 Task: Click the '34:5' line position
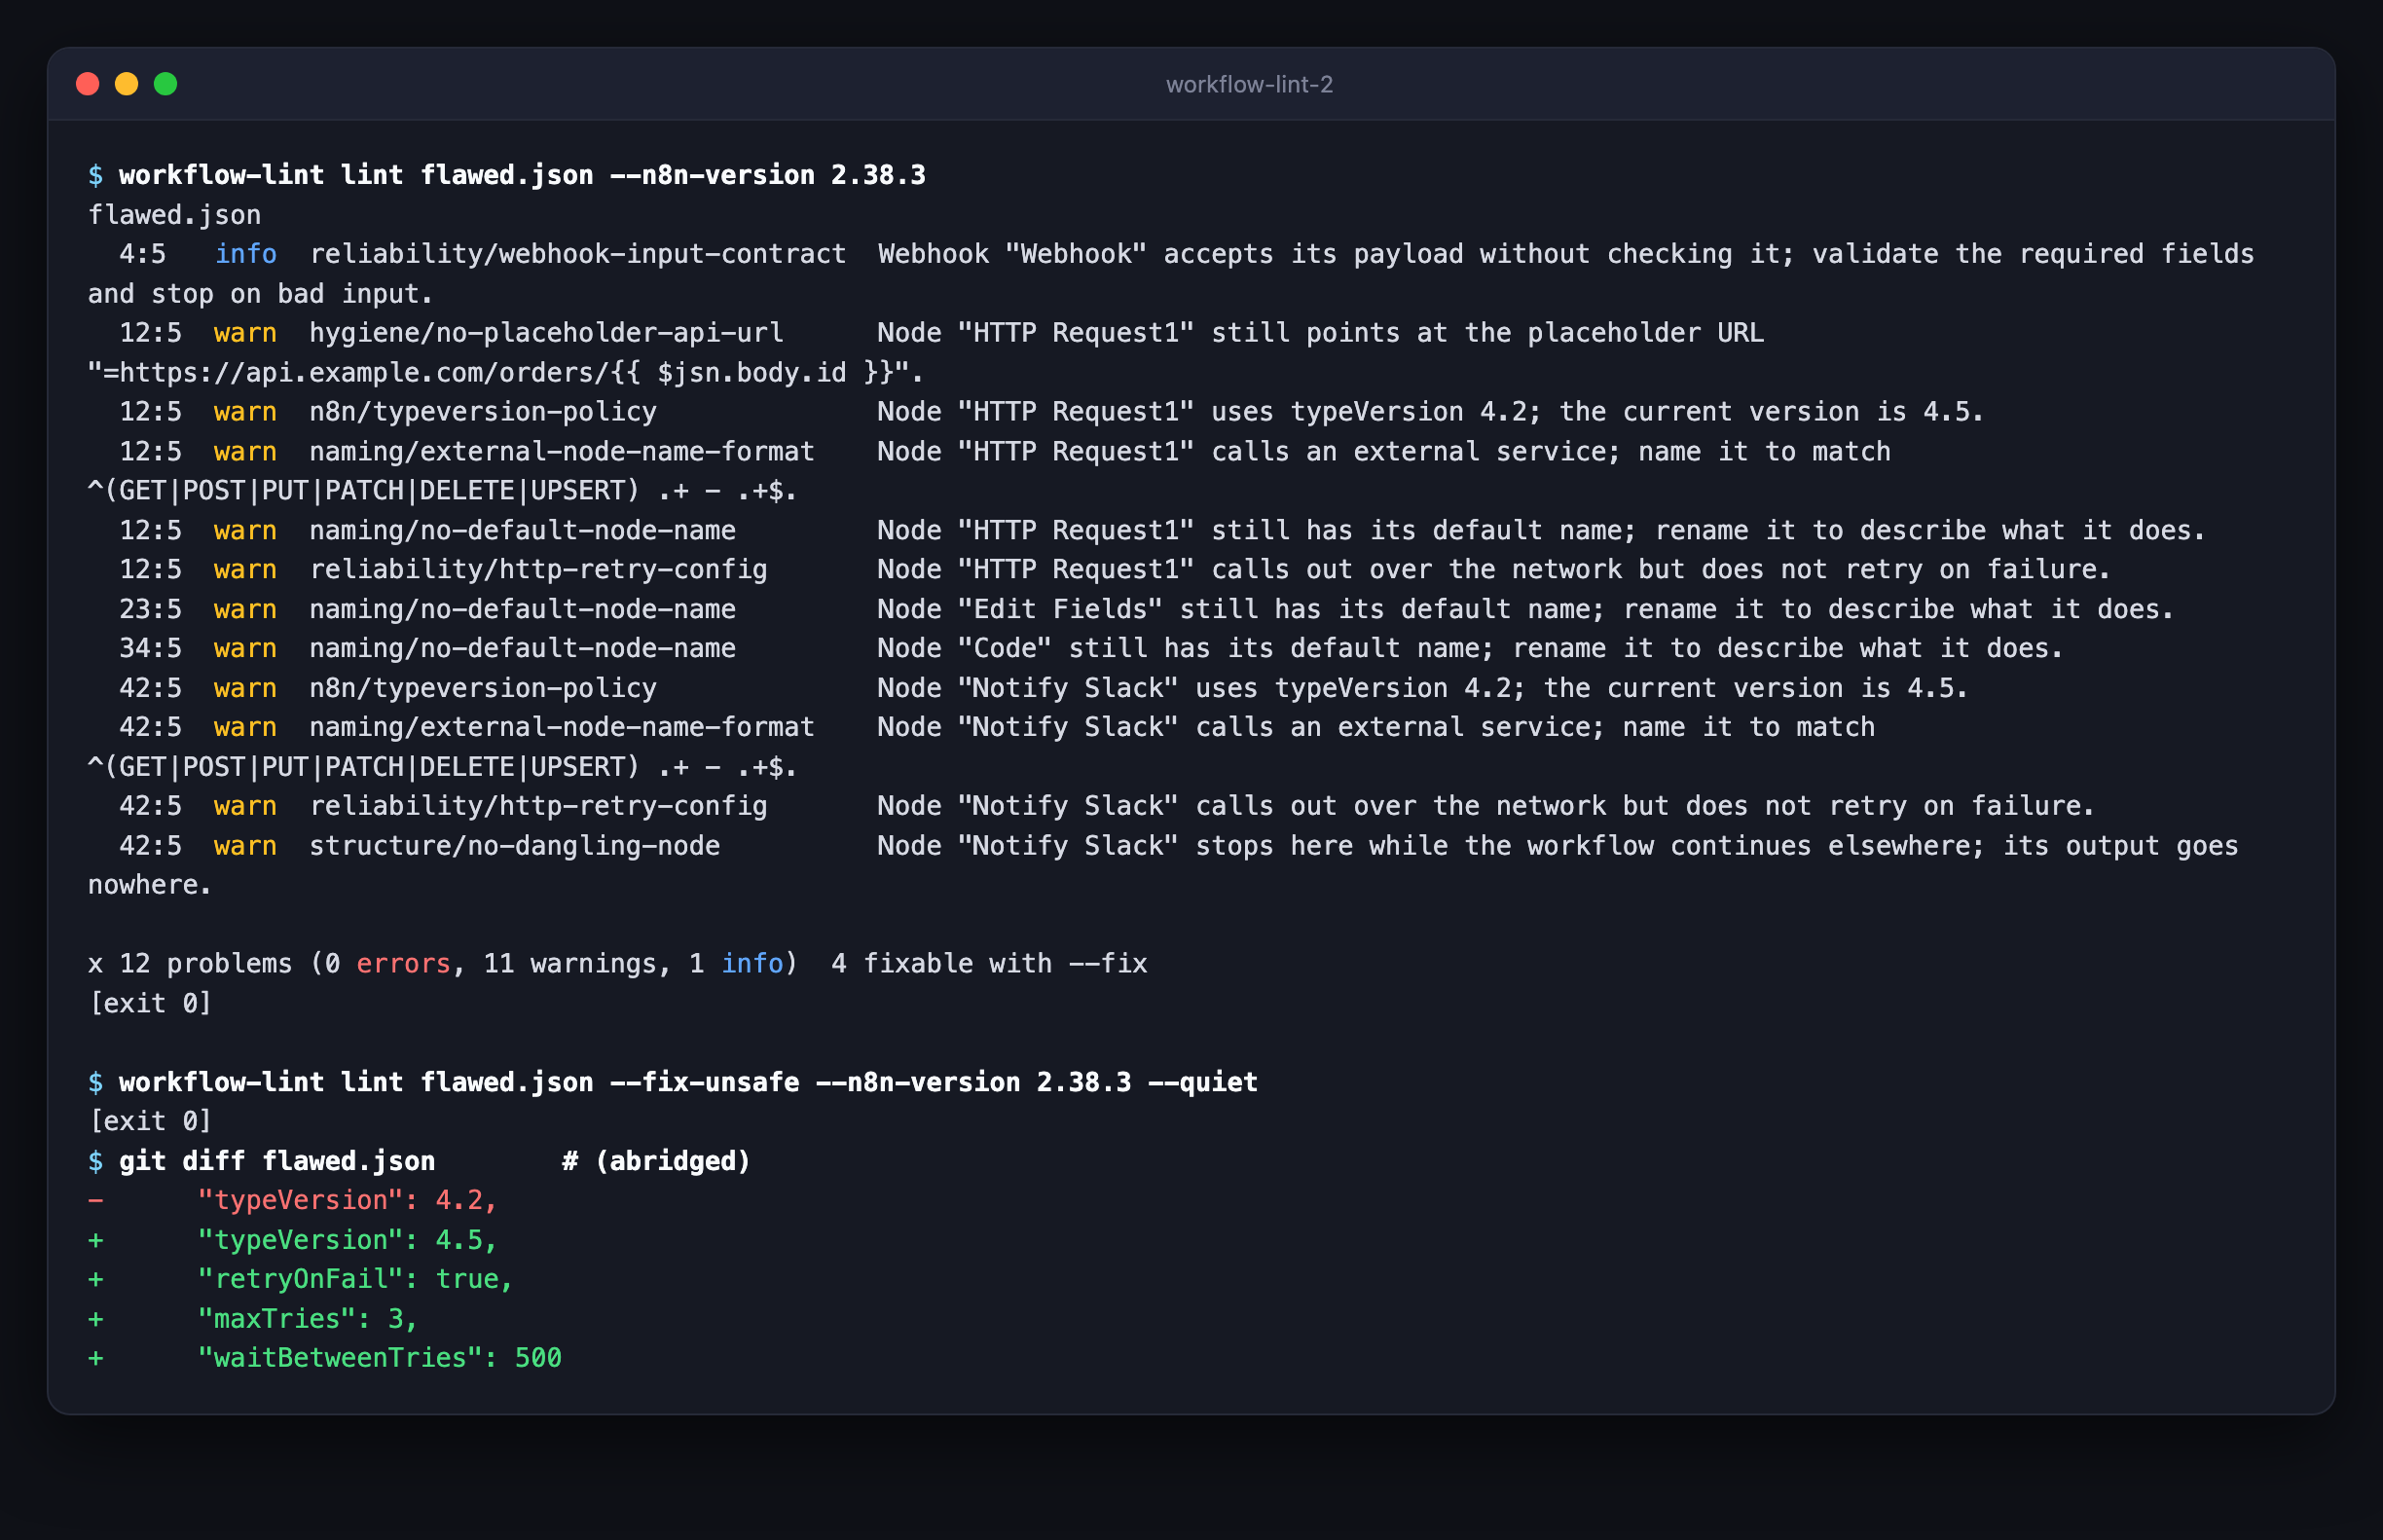point(151,649)
